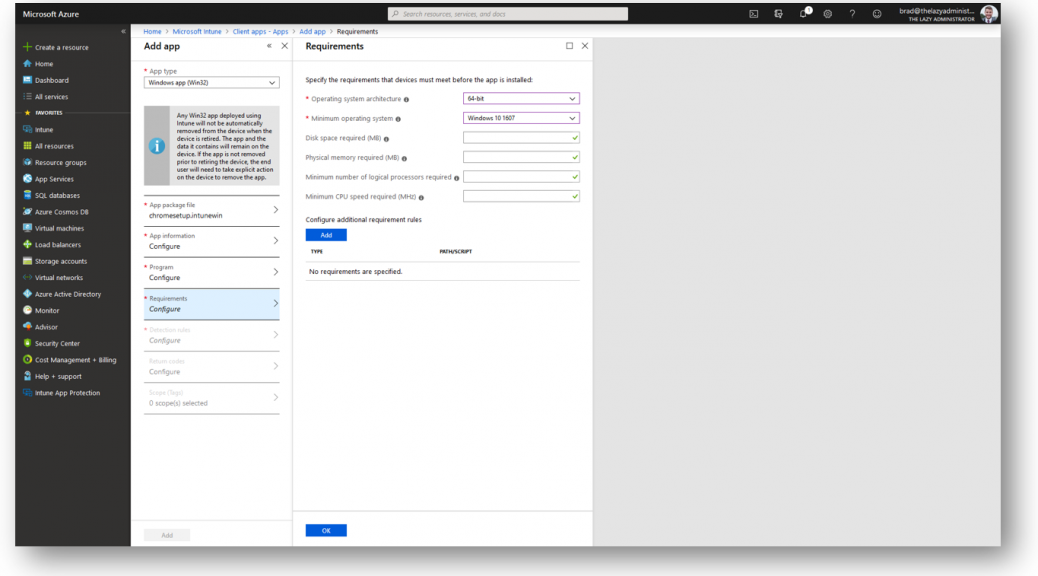1038x576 pixels.
Task: Maximize the Requirements blade
Action: [x=569, y=46]
